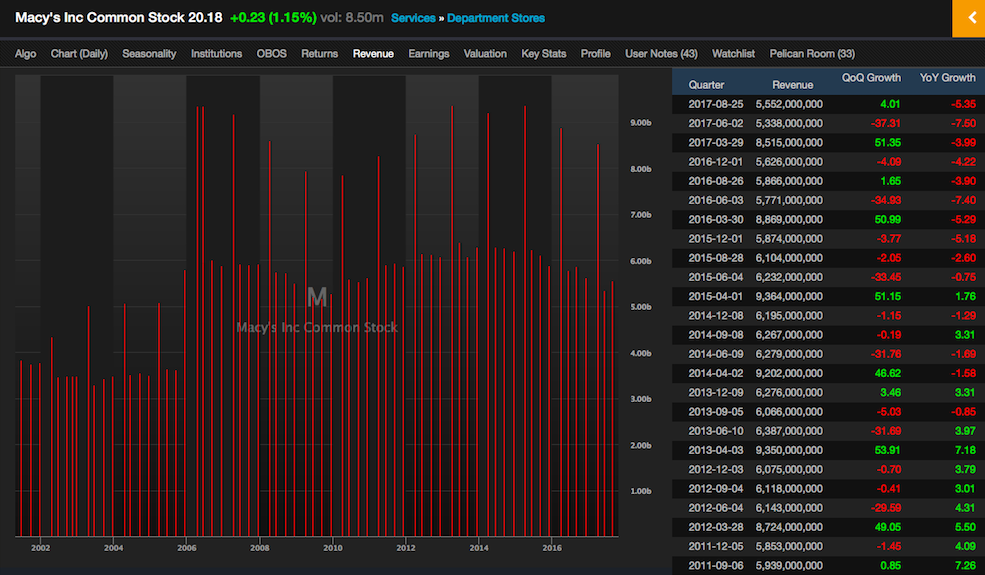985x575 pixels.
Task: Click revenue value 6,267,000,000
Action: click(789, 335)
